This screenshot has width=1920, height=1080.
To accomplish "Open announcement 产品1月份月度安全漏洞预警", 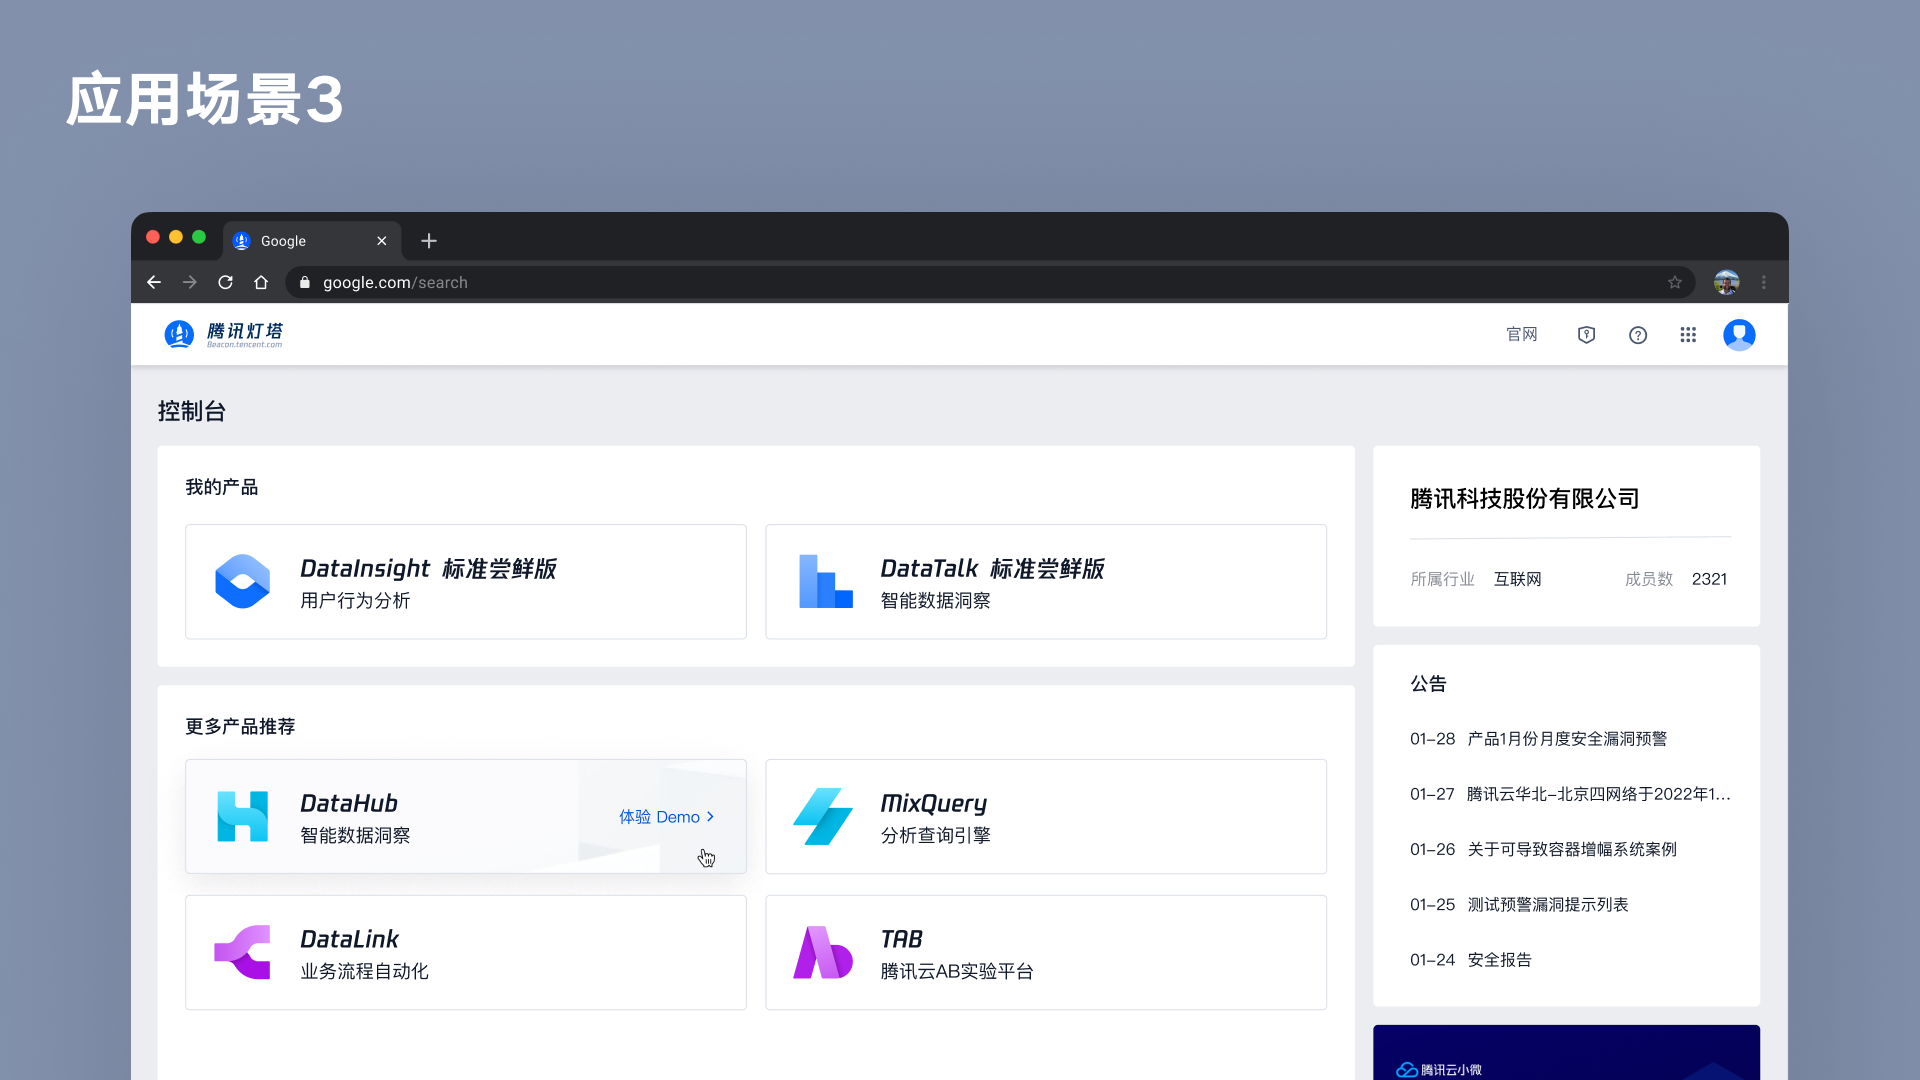I will click(1567, 739).
